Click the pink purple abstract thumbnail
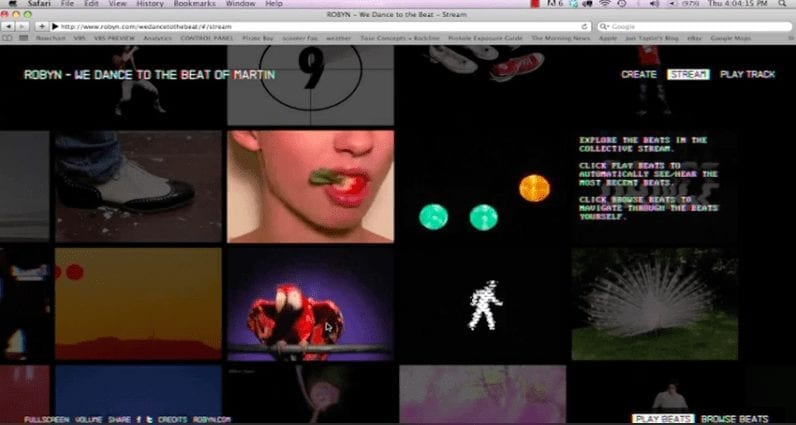Screen dimensions: 796x425 pyautogui.click(x=483, y=394)
